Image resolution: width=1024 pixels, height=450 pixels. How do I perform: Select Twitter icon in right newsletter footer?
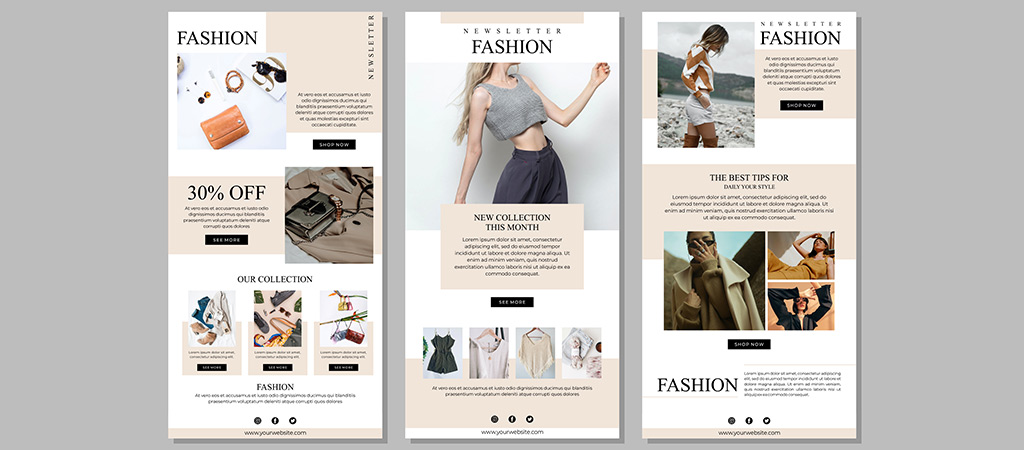767,420
